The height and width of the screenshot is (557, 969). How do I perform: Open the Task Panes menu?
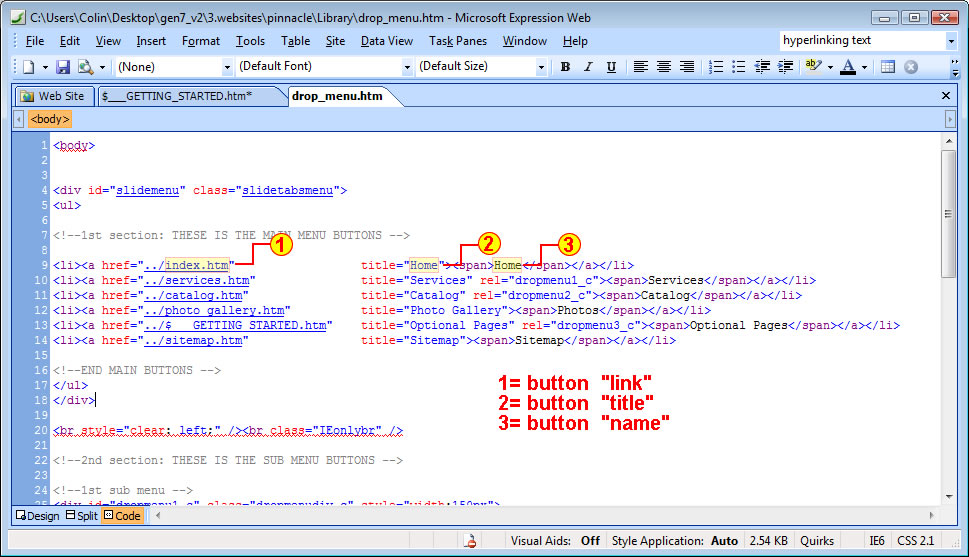tap(458, 41)
